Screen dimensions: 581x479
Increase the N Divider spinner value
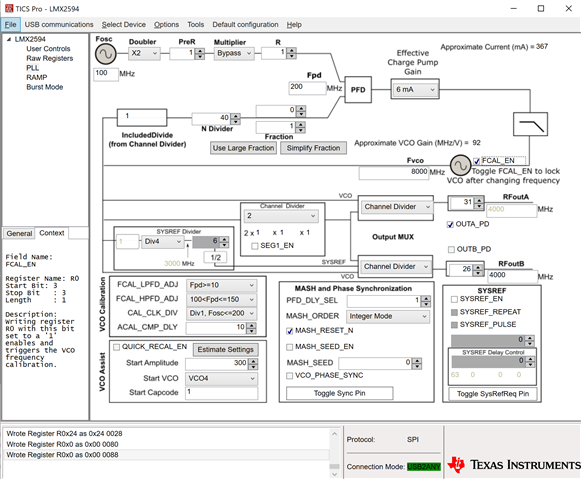235,116
